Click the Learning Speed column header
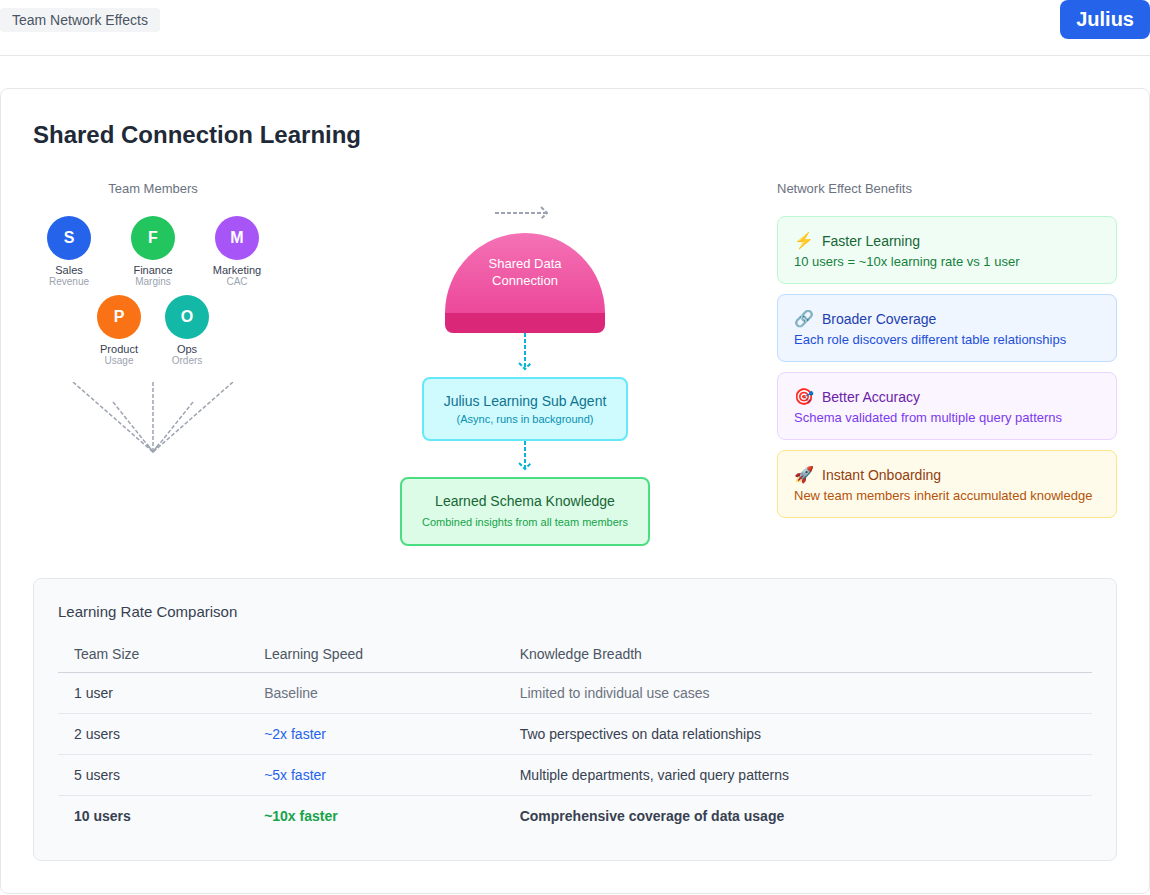1150x895 pixels. [x=313, y=654]
